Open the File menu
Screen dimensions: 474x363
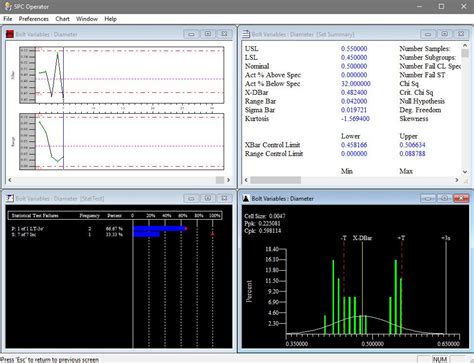(8, 19)
